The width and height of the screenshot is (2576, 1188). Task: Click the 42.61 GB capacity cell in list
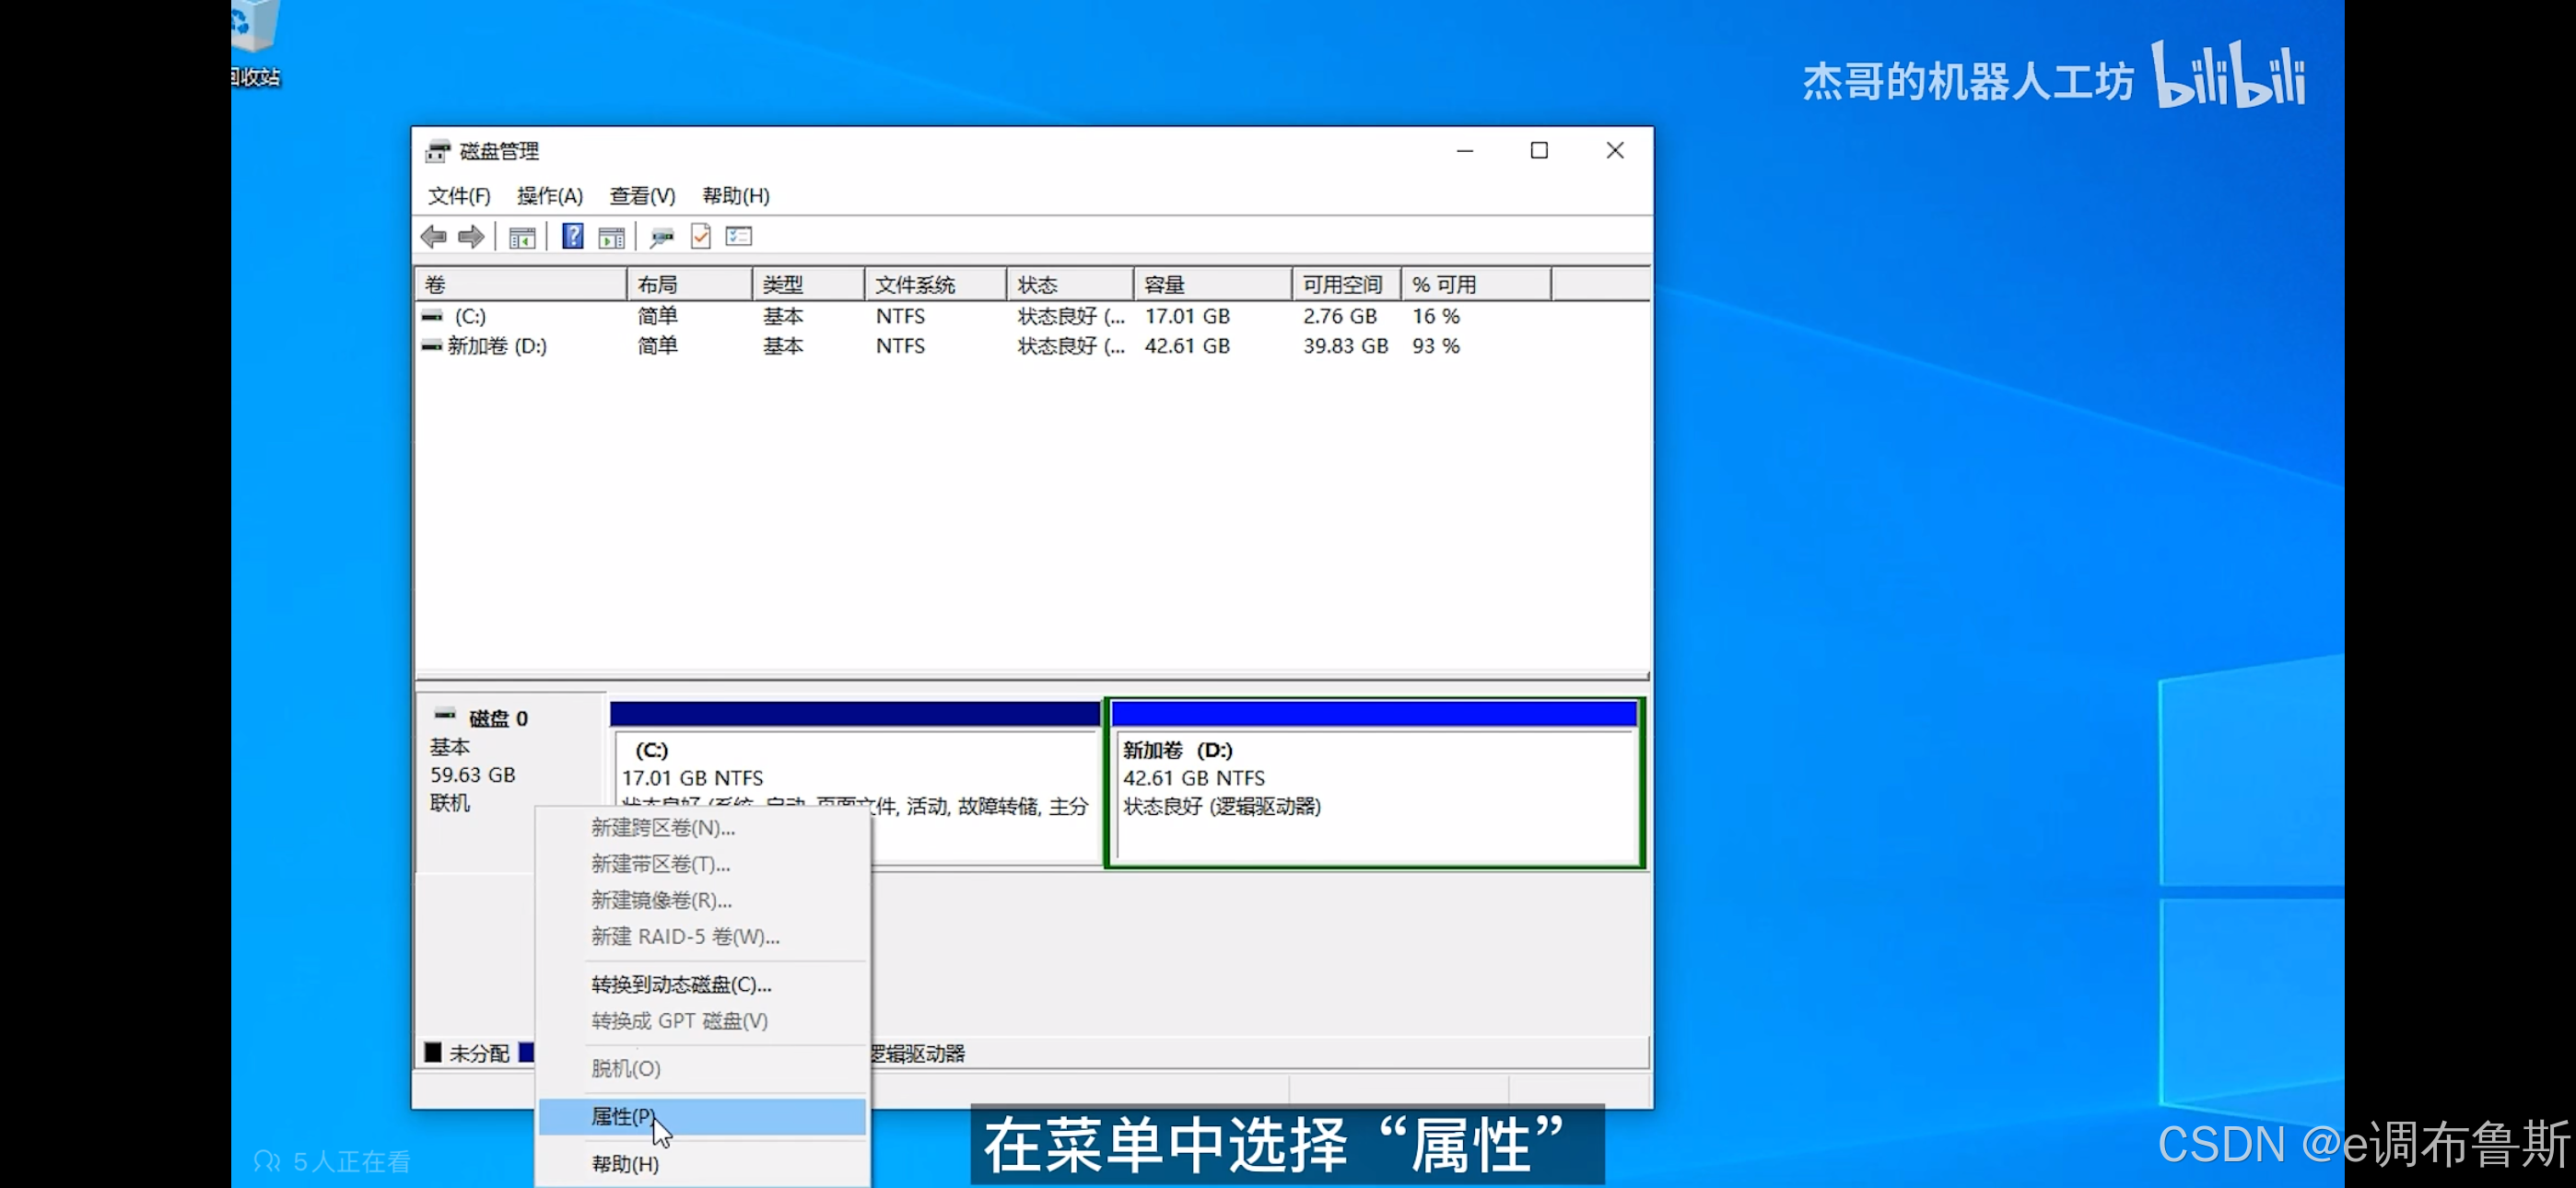point(1187,346)
